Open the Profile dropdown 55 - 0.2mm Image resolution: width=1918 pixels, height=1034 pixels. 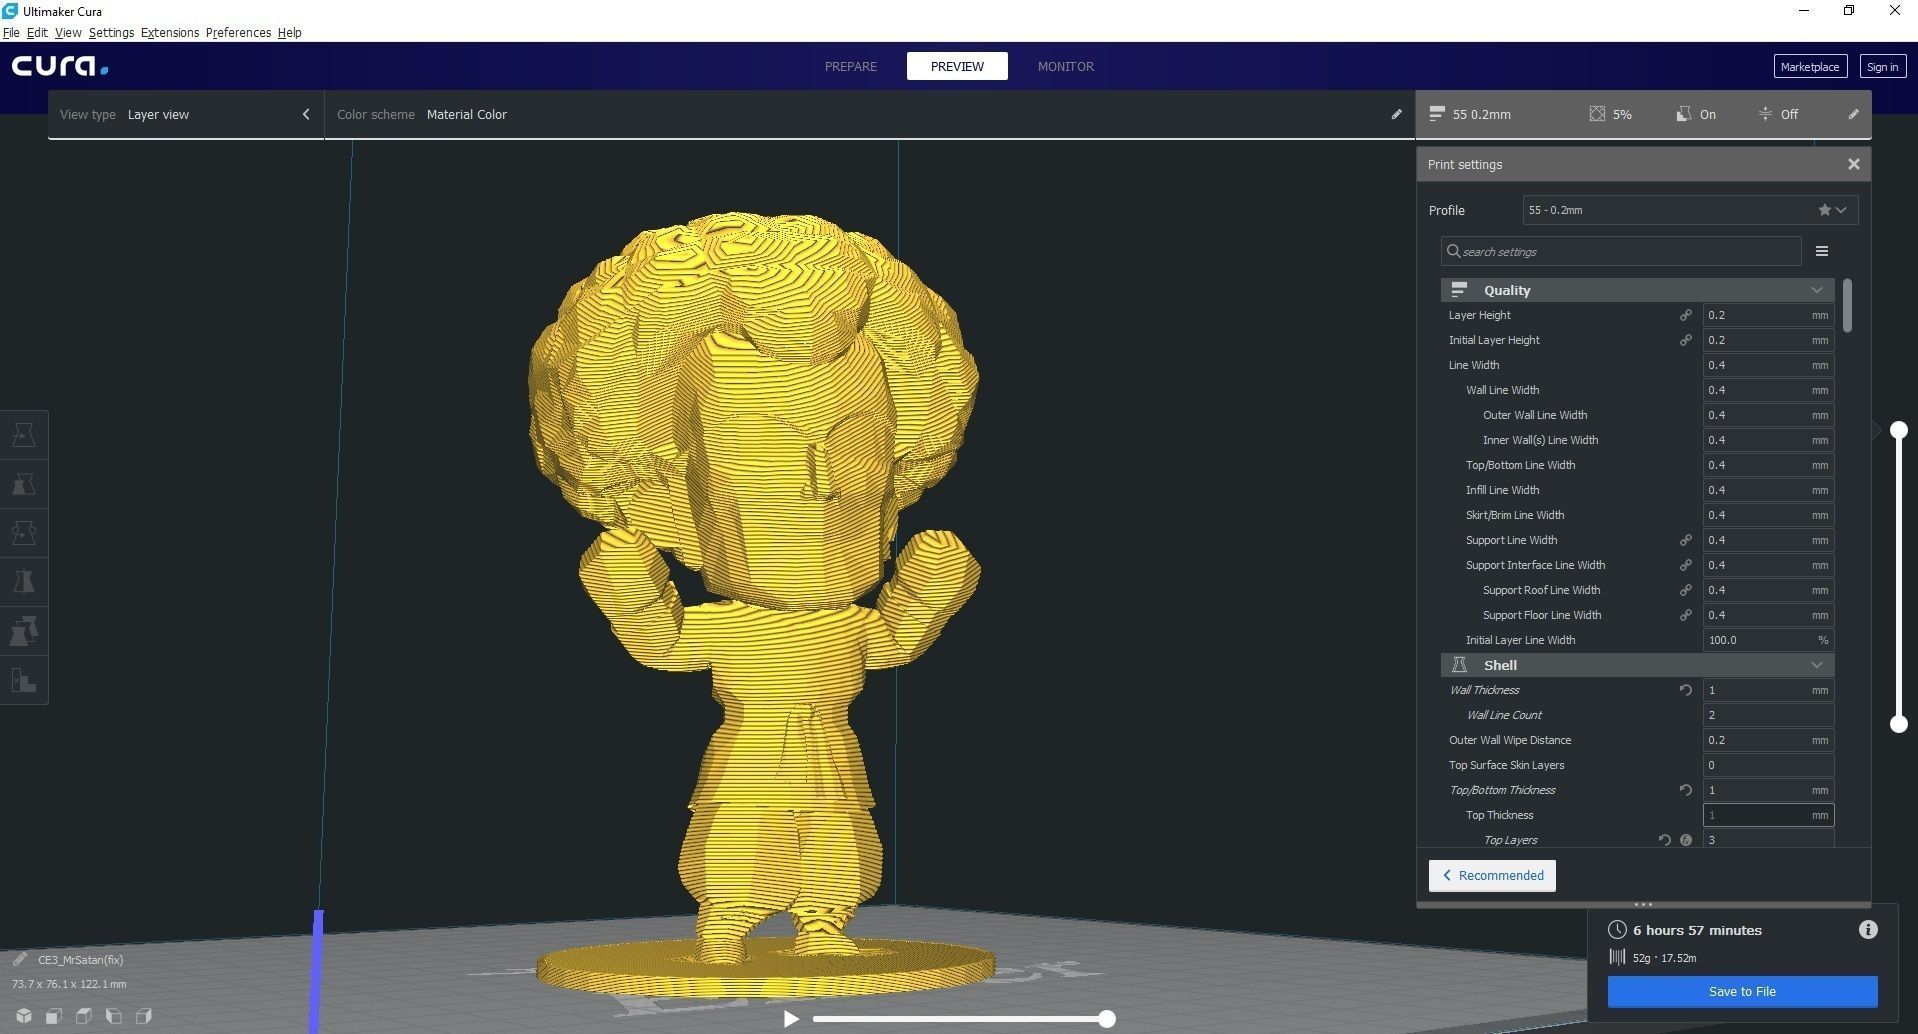1690,210
